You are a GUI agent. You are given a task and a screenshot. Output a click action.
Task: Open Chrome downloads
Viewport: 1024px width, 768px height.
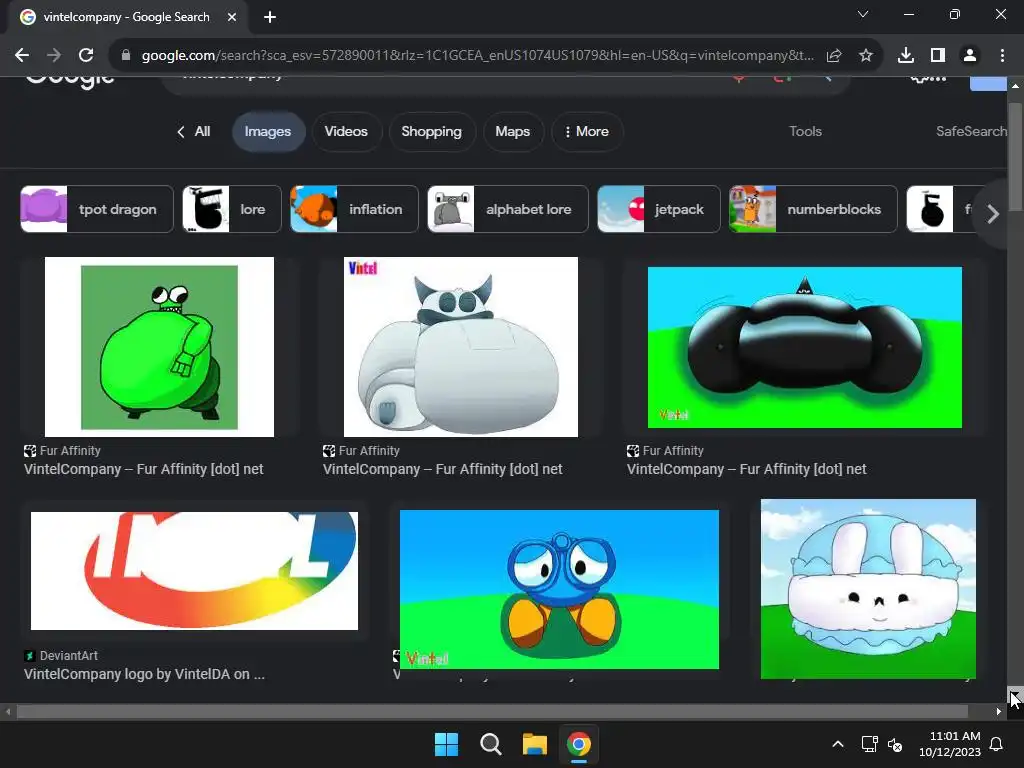point(906,56)
